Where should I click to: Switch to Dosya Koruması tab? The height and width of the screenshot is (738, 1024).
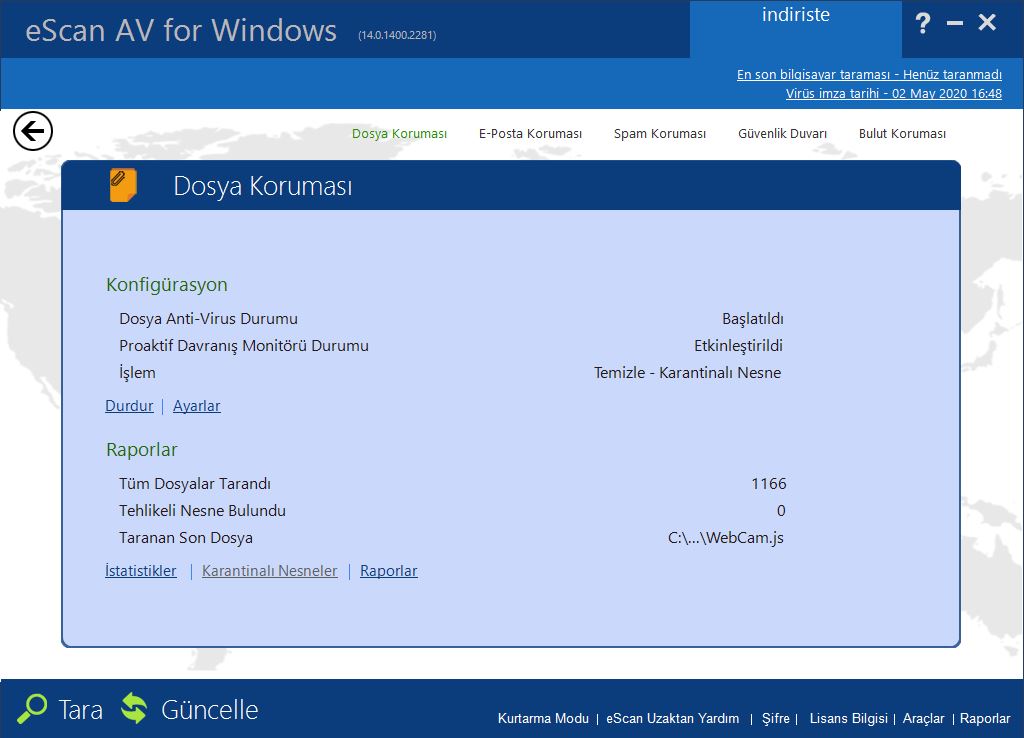click(399, 133)
